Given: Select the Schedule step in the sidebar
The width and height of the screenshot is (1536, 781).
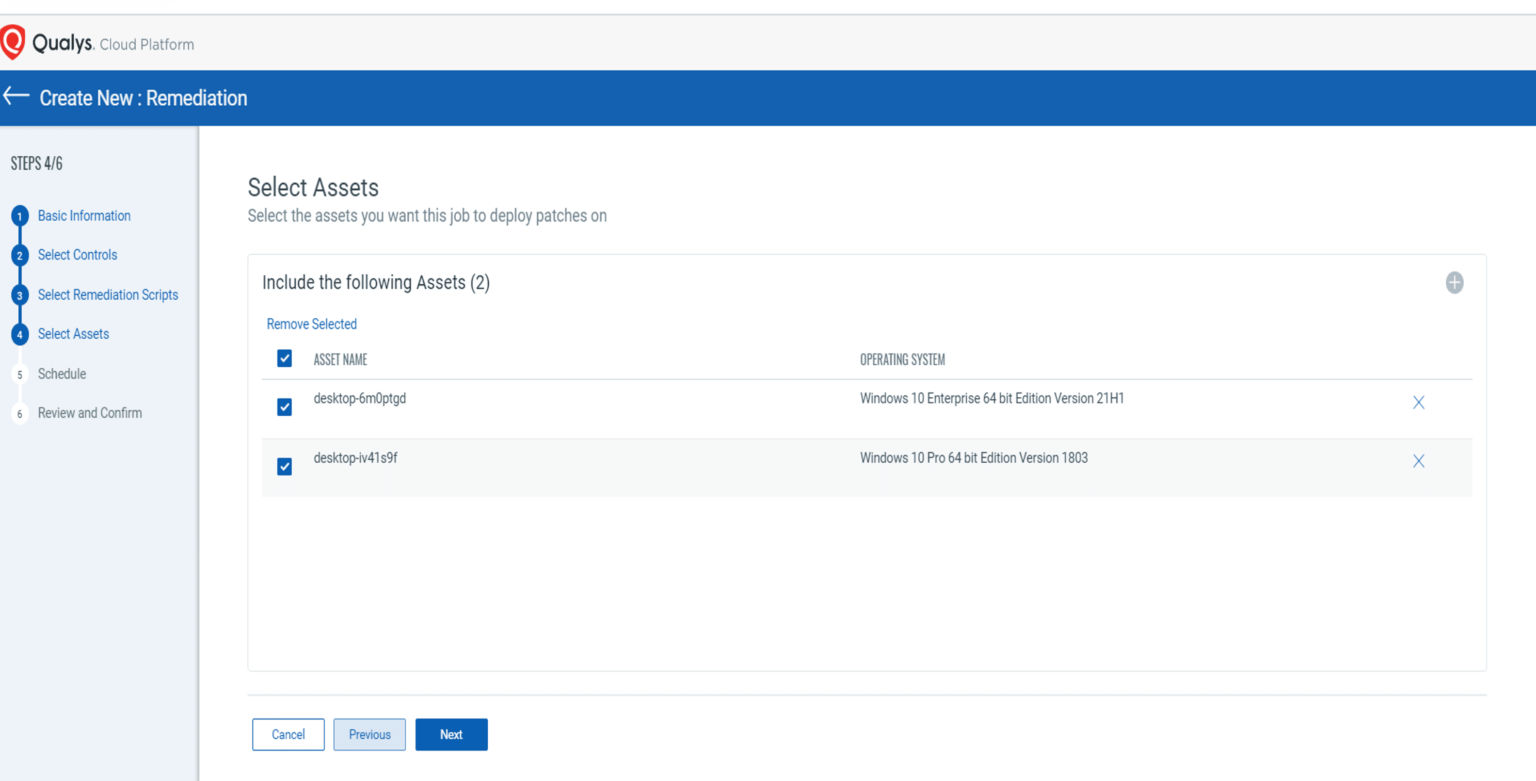Looking at the screenshot, I should 62,373.
